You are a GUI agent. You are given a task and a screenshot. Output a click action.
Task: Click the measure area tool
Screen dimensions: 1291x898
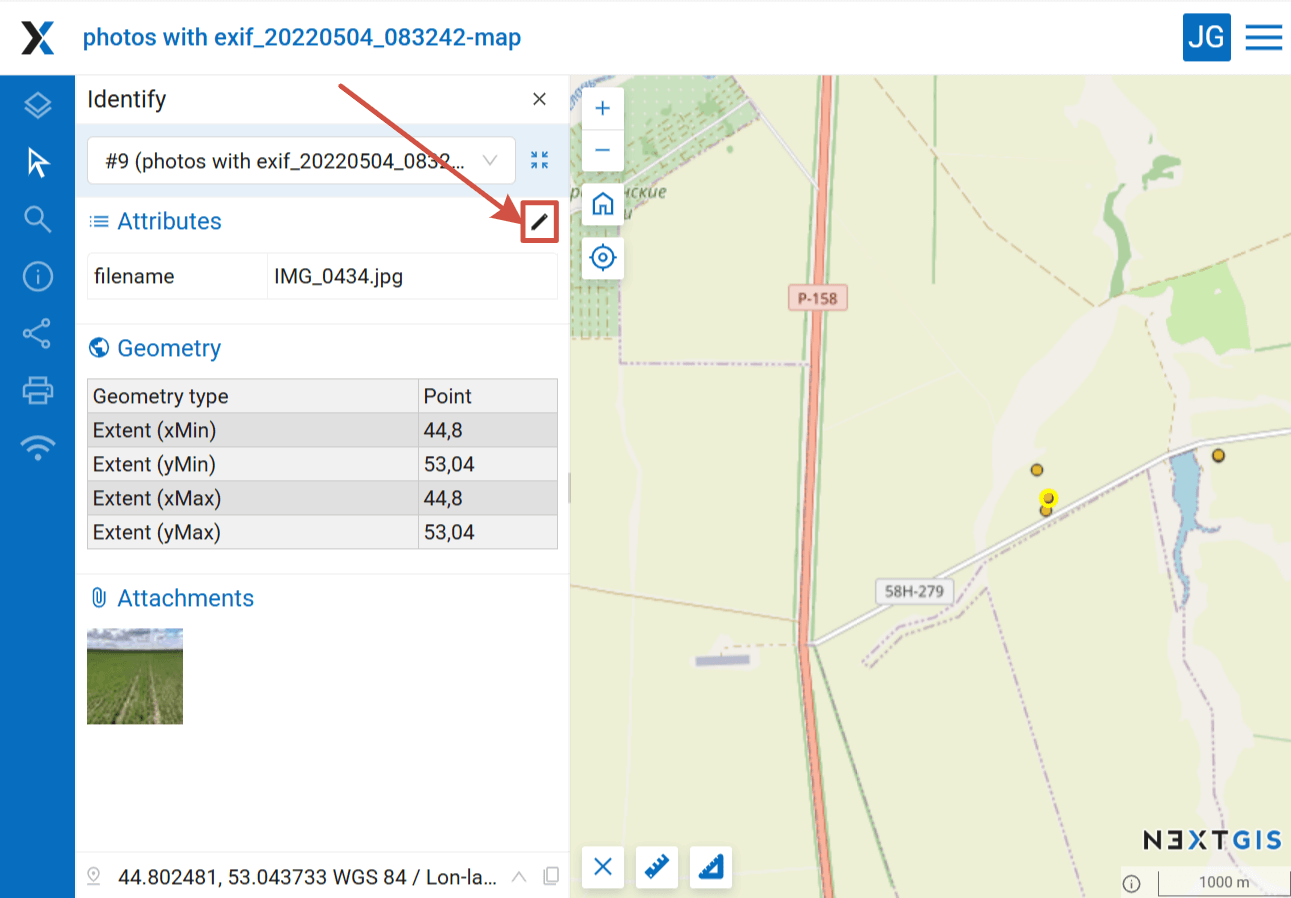711,867
